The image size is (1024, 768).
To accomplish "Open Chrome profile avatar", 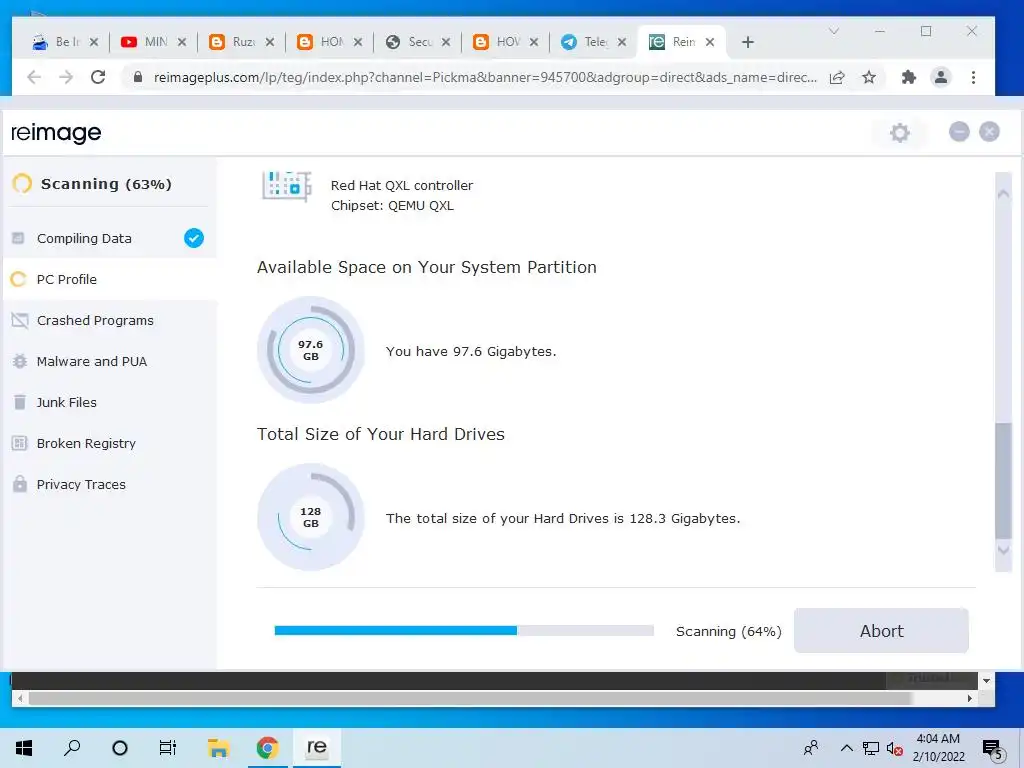I will [x=940, y=77].
